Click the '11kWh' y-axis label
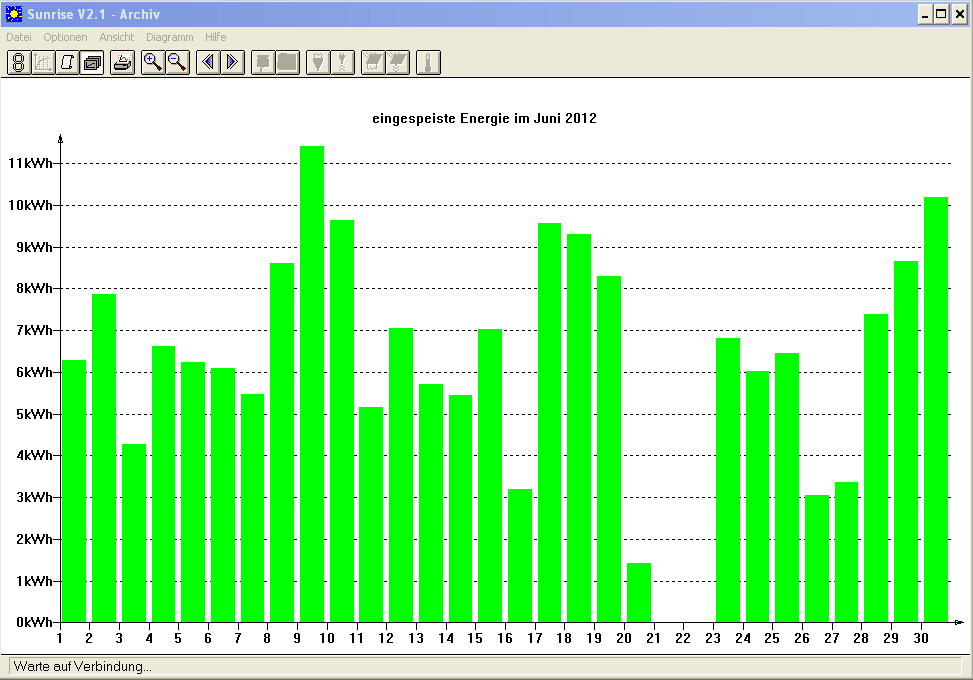Screen dimensions: 973x680 [x=30, y=163]
